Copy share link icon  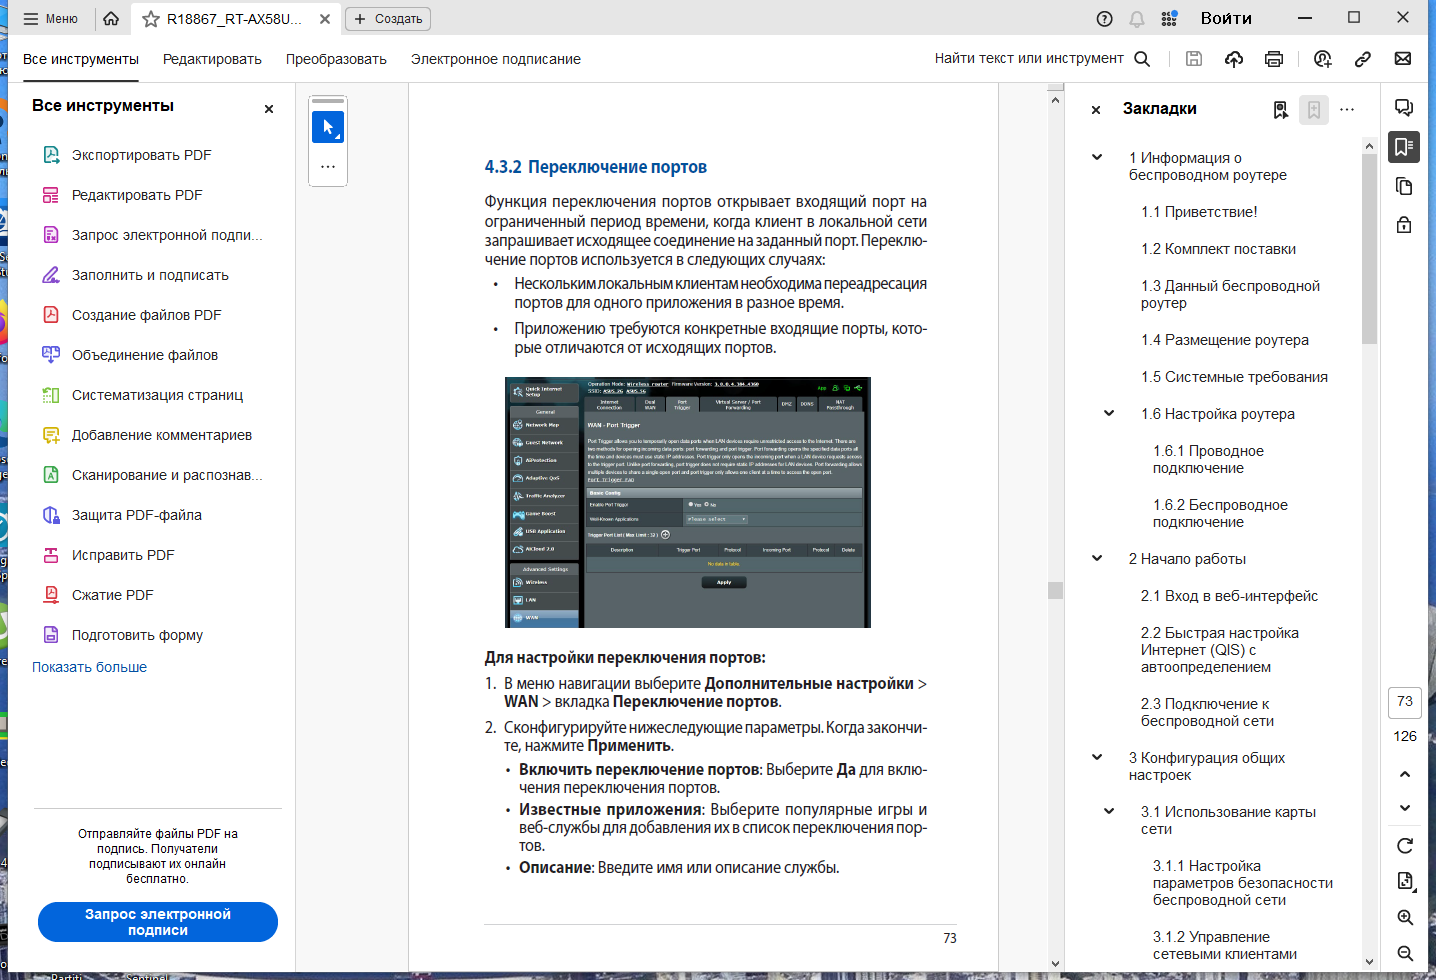tap(1363, 59)
